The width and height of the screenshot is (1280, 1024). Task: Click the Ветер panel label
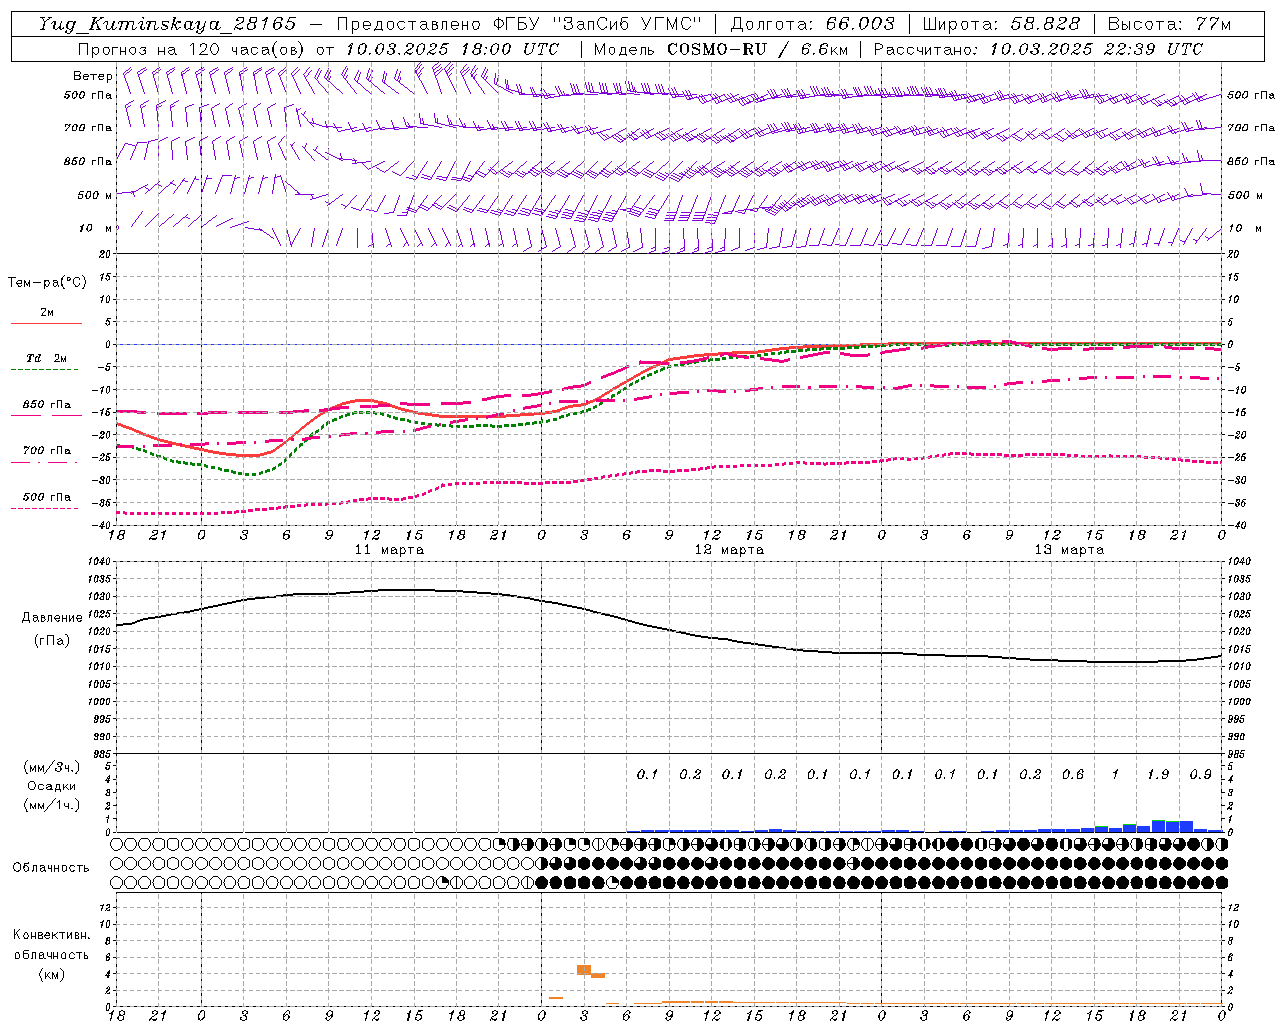[x=92, y=76]
